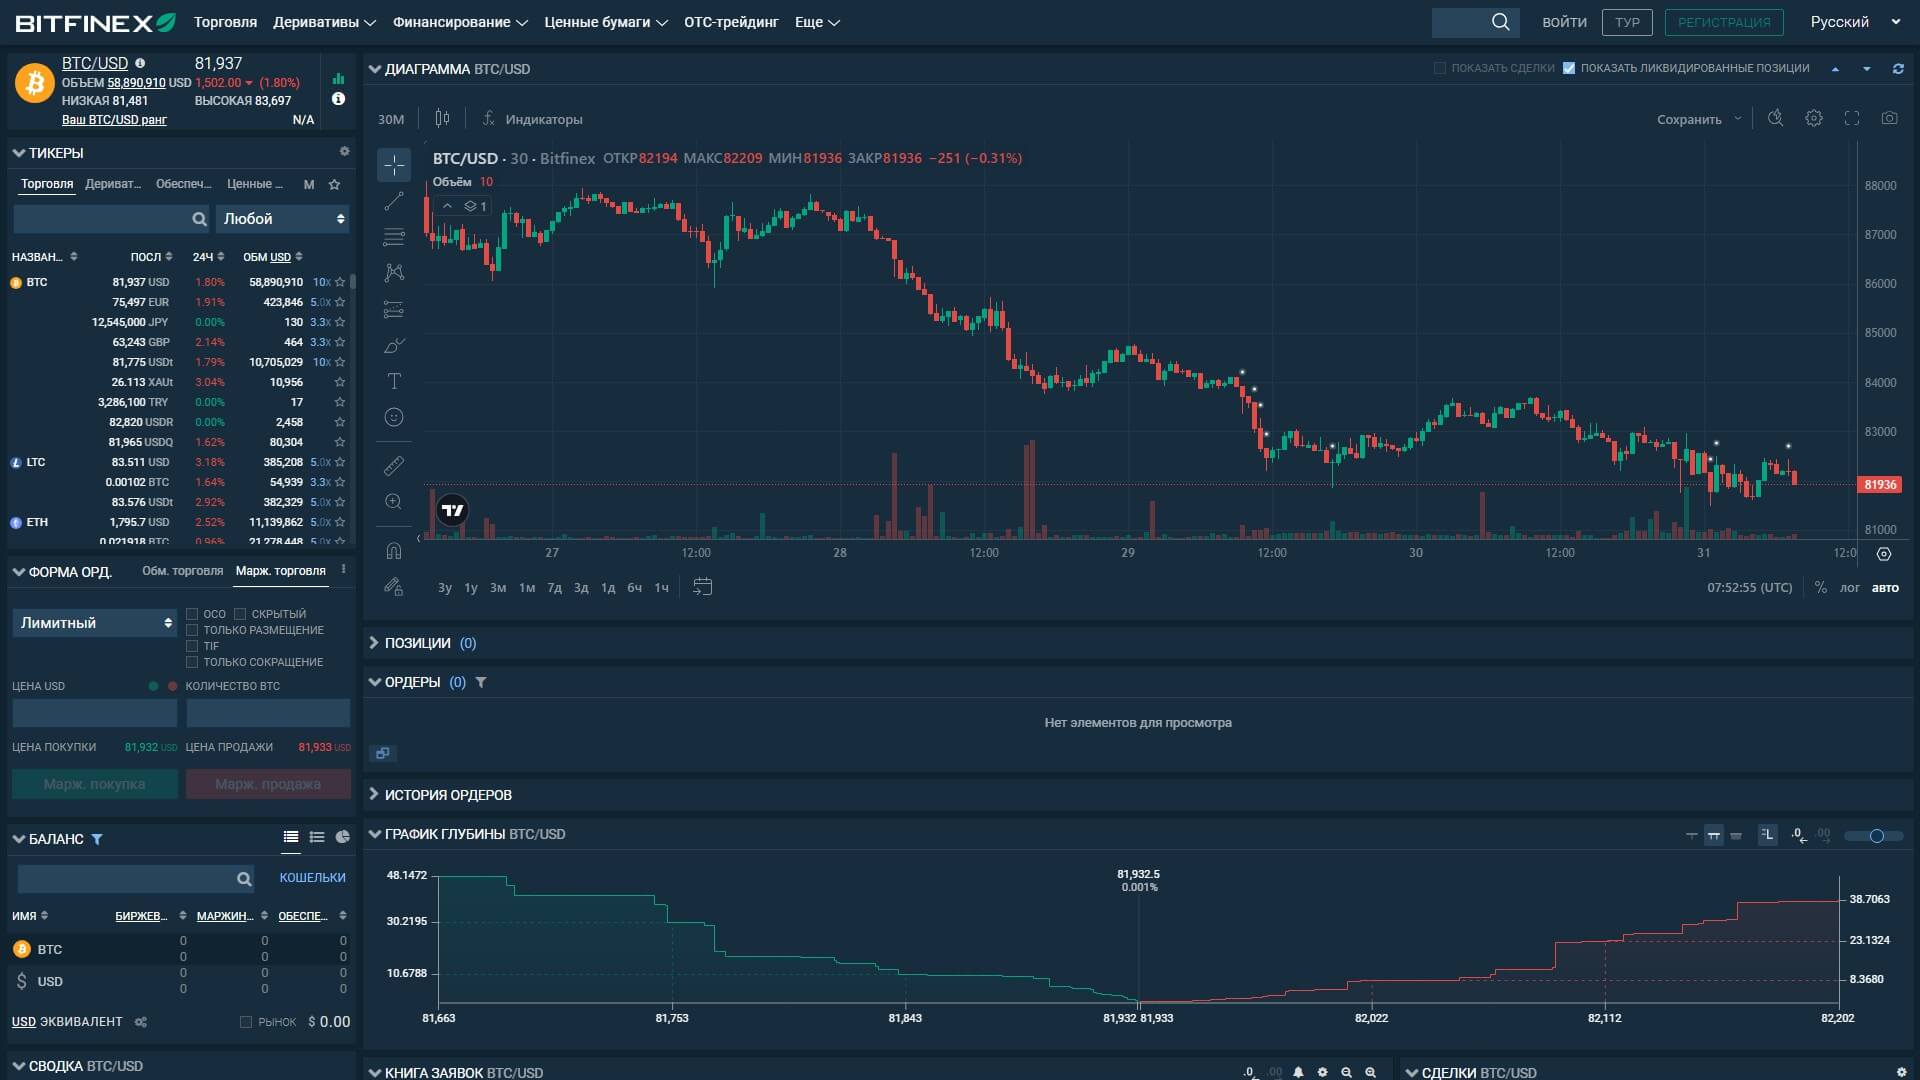Image resolution: width=1920 pixels, height=1080 pixels.
Task: Open the go-to-date calendar icon
Action: pyautogui.click(x=703, y=587)
